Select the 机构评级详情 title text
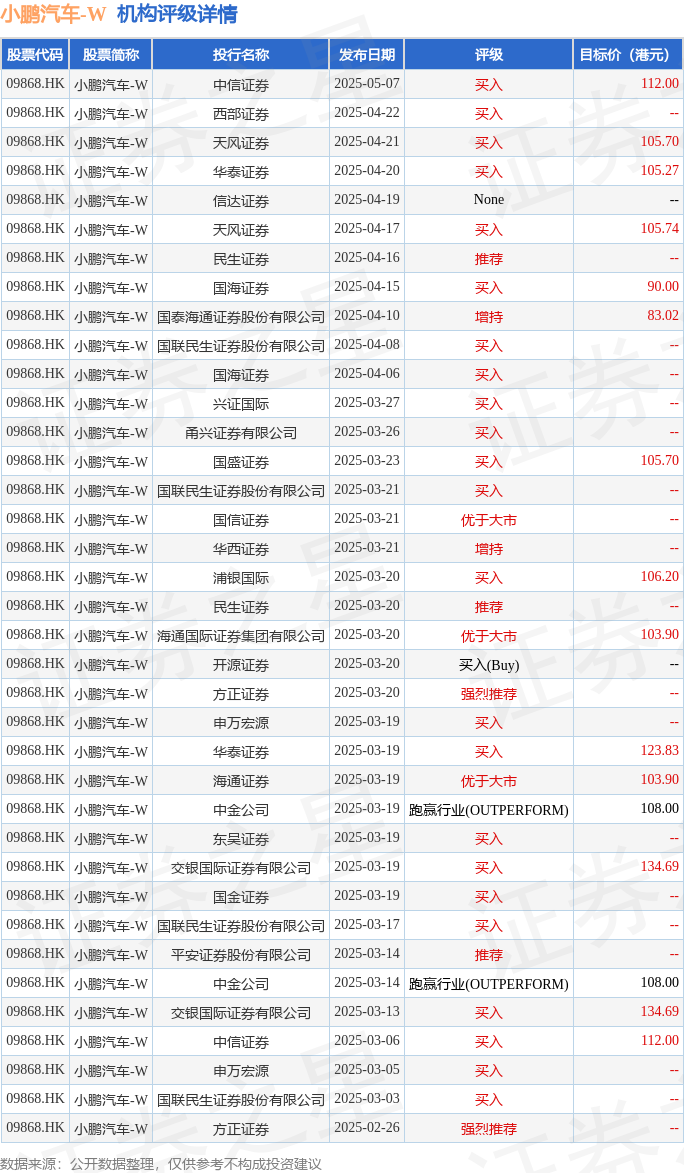 [177, 14]
